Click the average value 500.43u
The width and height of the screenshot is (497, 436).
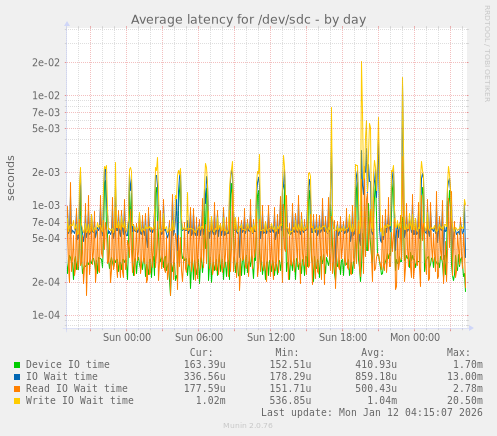pos(376,388)
